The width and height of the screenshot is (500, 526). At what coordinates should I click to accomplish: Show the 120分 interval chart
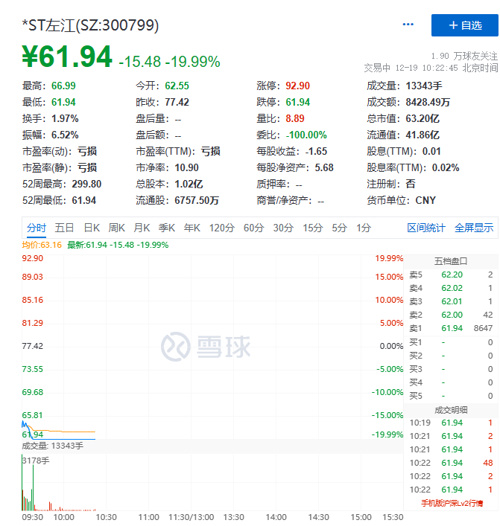(222, 228)
